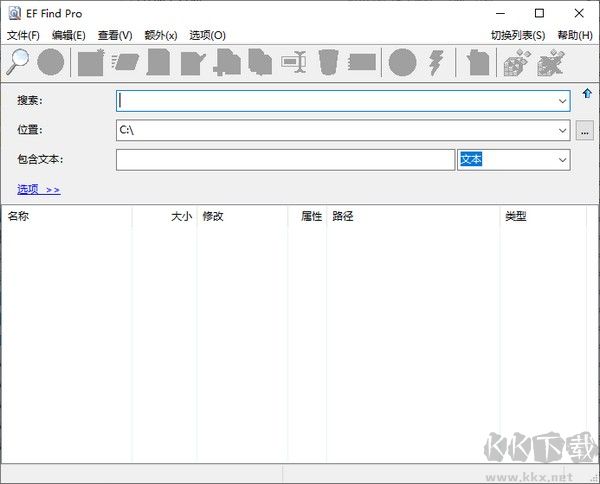
Task: Click the slanted sheet with speed lines icon
Action: (x=125, y=62)
